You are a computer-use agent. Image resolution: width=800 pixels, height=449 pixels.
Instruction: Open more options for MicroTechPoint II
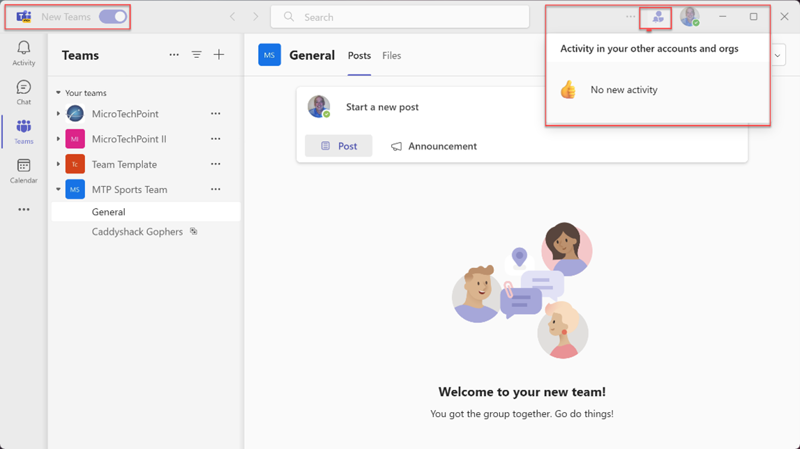[216, 139]
